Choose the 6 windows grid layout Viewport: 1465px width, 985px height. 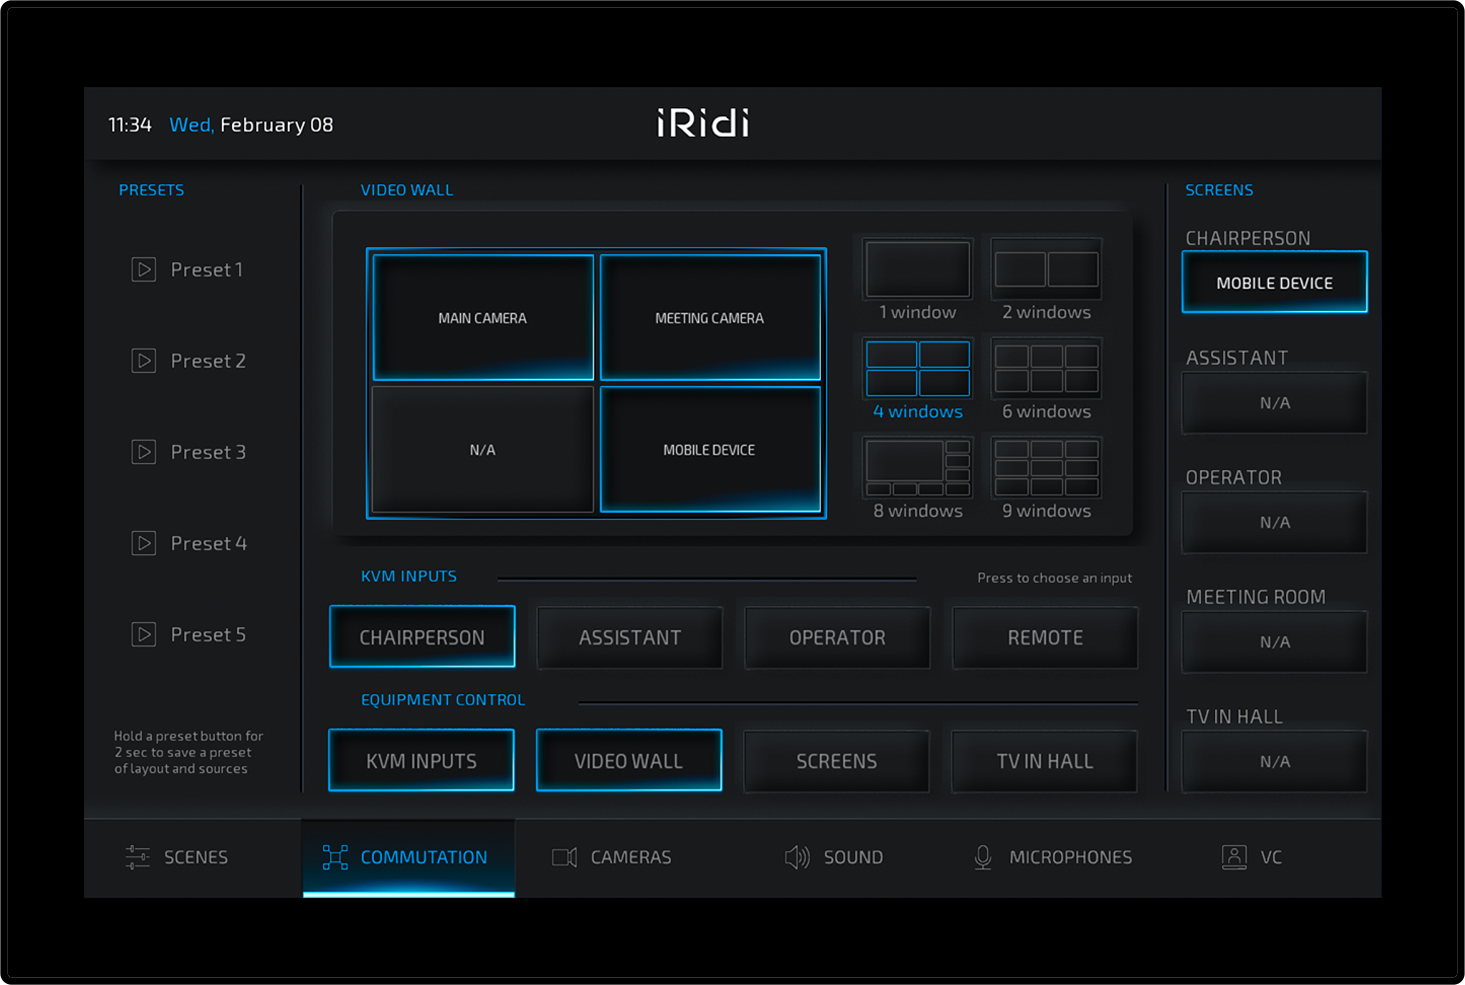click(1046, 368)
